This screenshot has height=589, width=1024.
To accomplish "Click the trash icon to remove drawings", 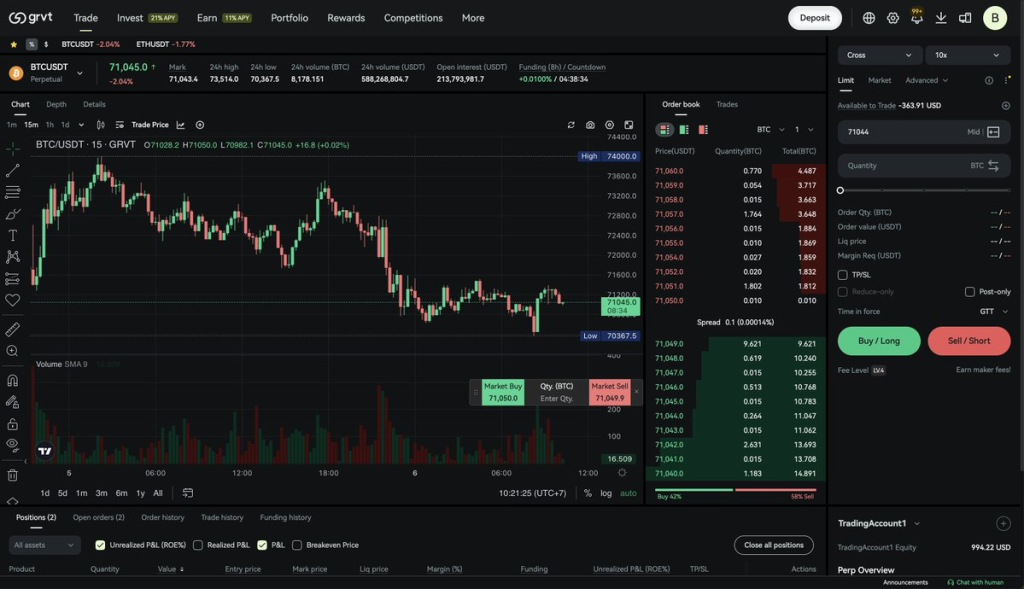I will (x=13, y=475).
